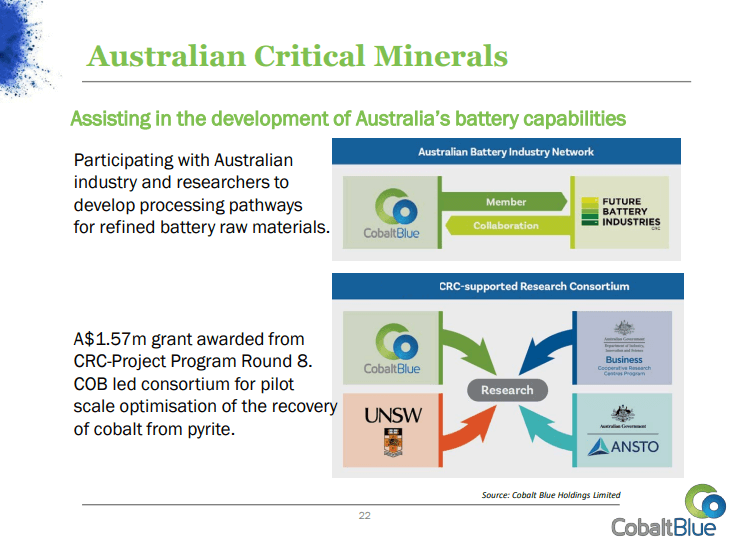
Task: Click 'CRC-Project Program Round 8.' text
Action: (193, 361)
